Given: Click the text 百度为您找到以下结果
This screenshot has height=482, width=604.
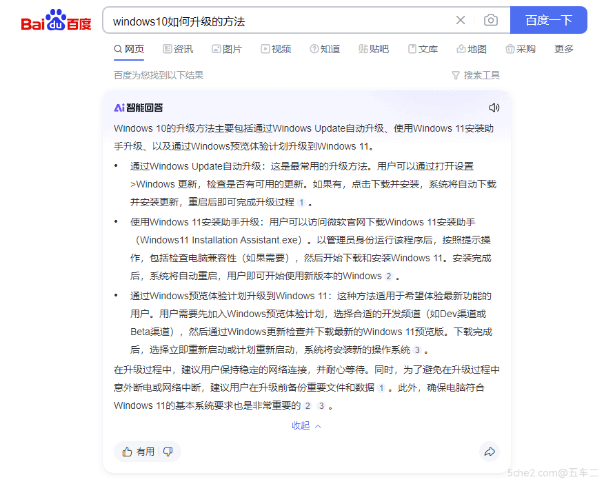Looking at the screenshot, I should [158, 75].
